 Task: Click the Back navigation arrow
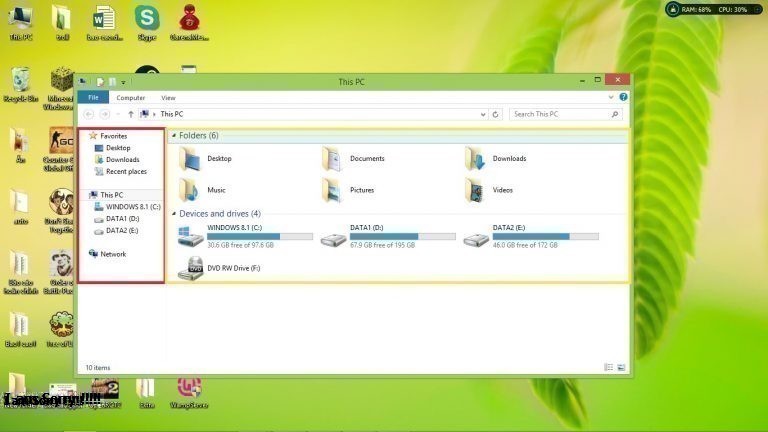(x=89, y=114)
